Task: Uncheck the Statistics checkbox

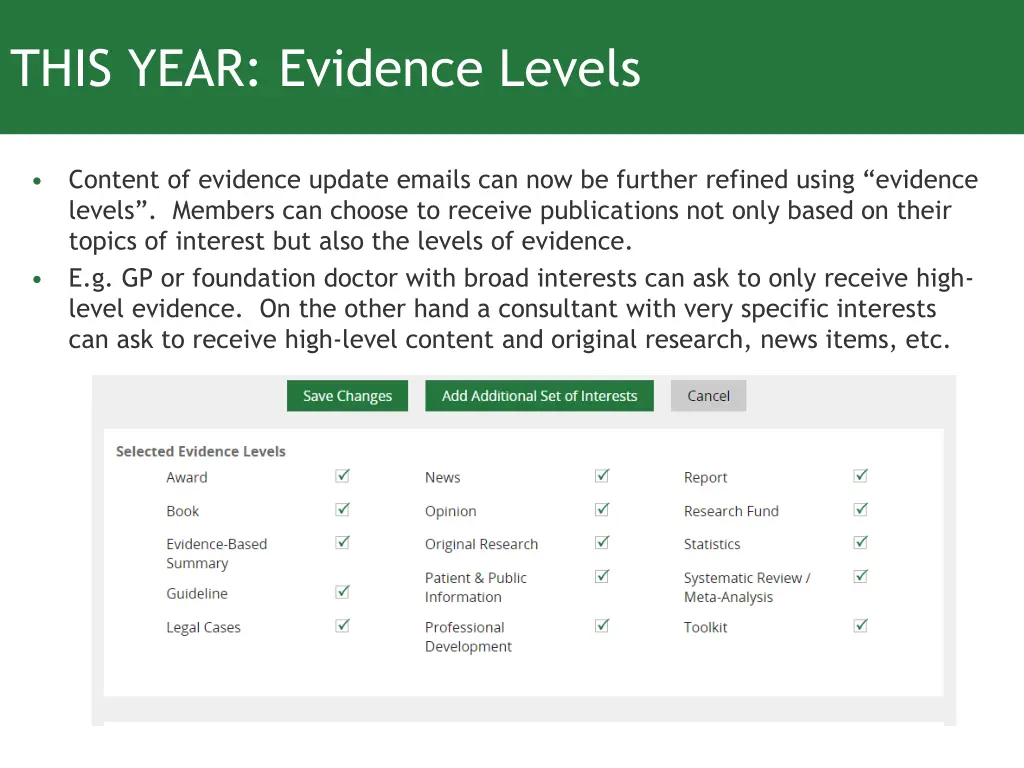Action: (860, 542)
